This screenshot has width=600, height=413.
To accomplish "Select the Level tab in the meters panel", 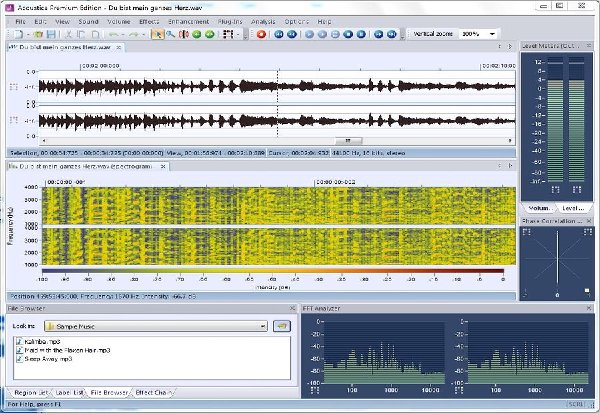I will (573, 208).
